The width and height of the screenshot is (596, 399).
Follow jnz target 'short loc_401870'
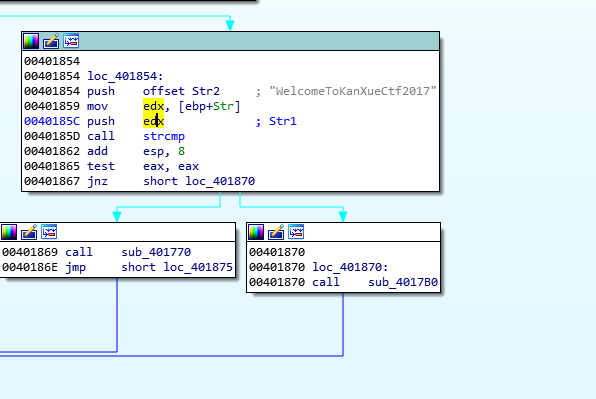(199, 181)
